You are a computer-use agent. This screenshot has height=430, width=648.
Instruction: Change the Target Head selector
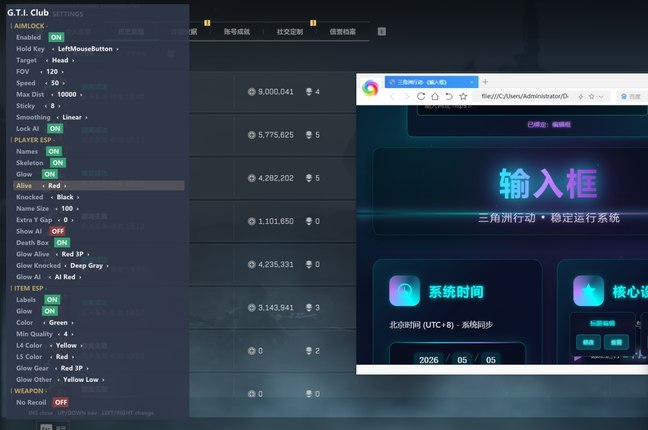coord(60,60)
